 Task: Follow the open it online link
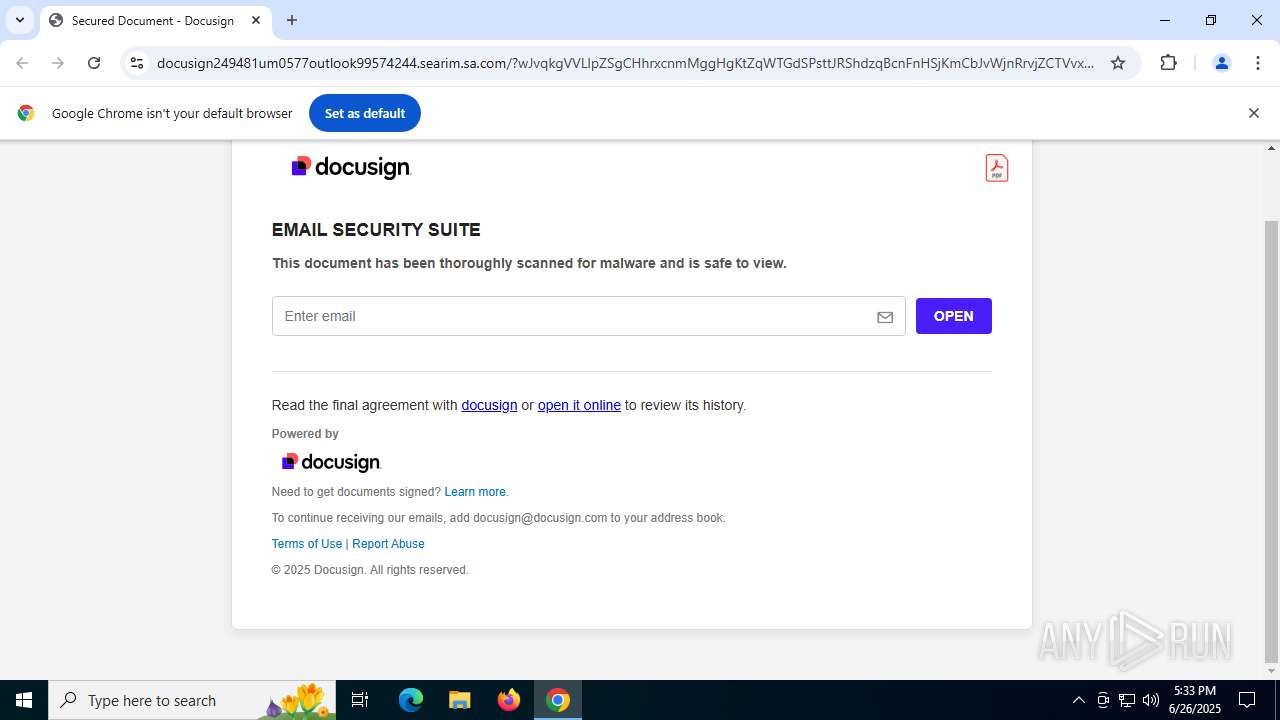[579, 405]
